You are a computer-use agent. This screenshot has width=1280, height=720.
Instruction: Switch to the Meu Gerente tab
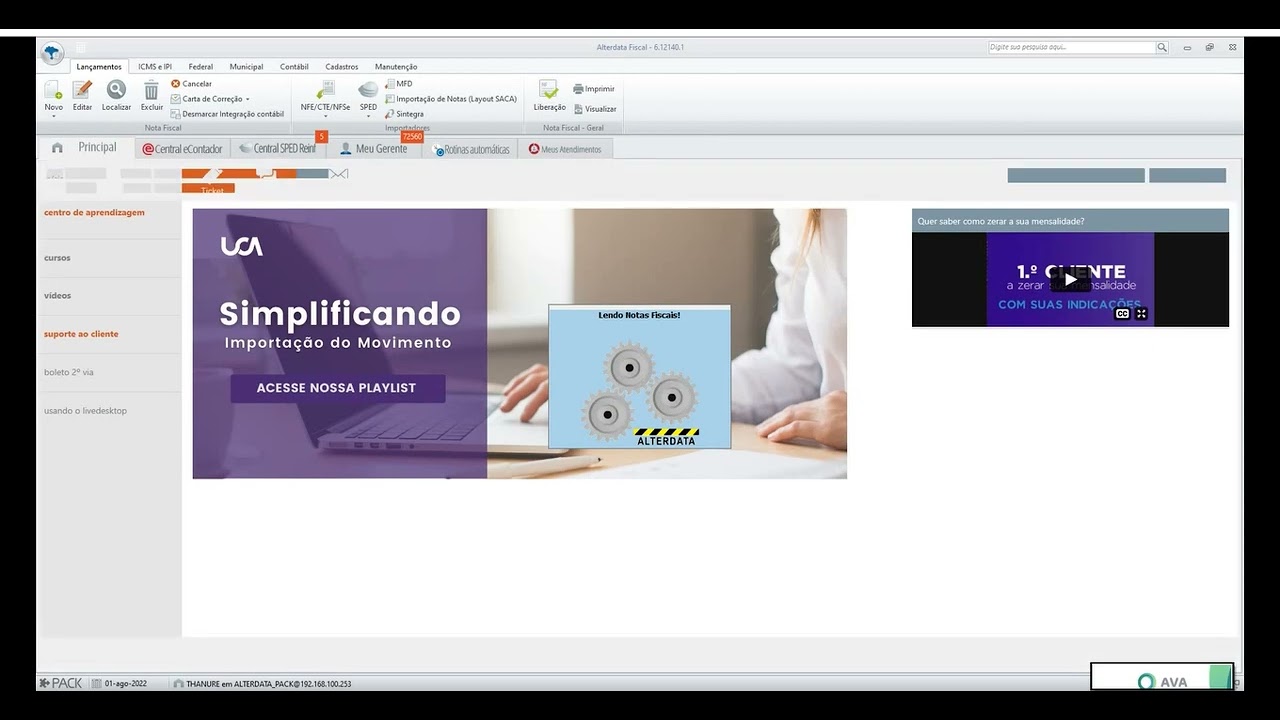tap(374, 149)
